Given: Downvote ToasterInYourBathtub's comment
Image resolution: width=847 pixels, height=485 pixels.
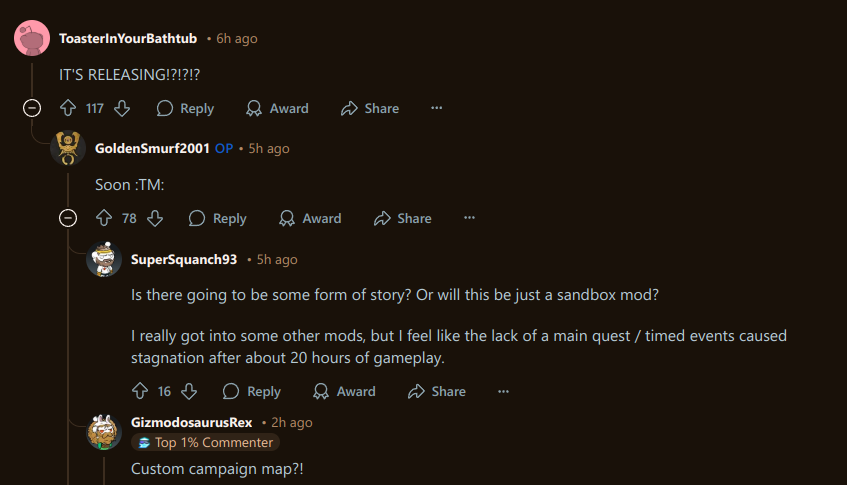Looking at the screenshot, I should 122,108.
